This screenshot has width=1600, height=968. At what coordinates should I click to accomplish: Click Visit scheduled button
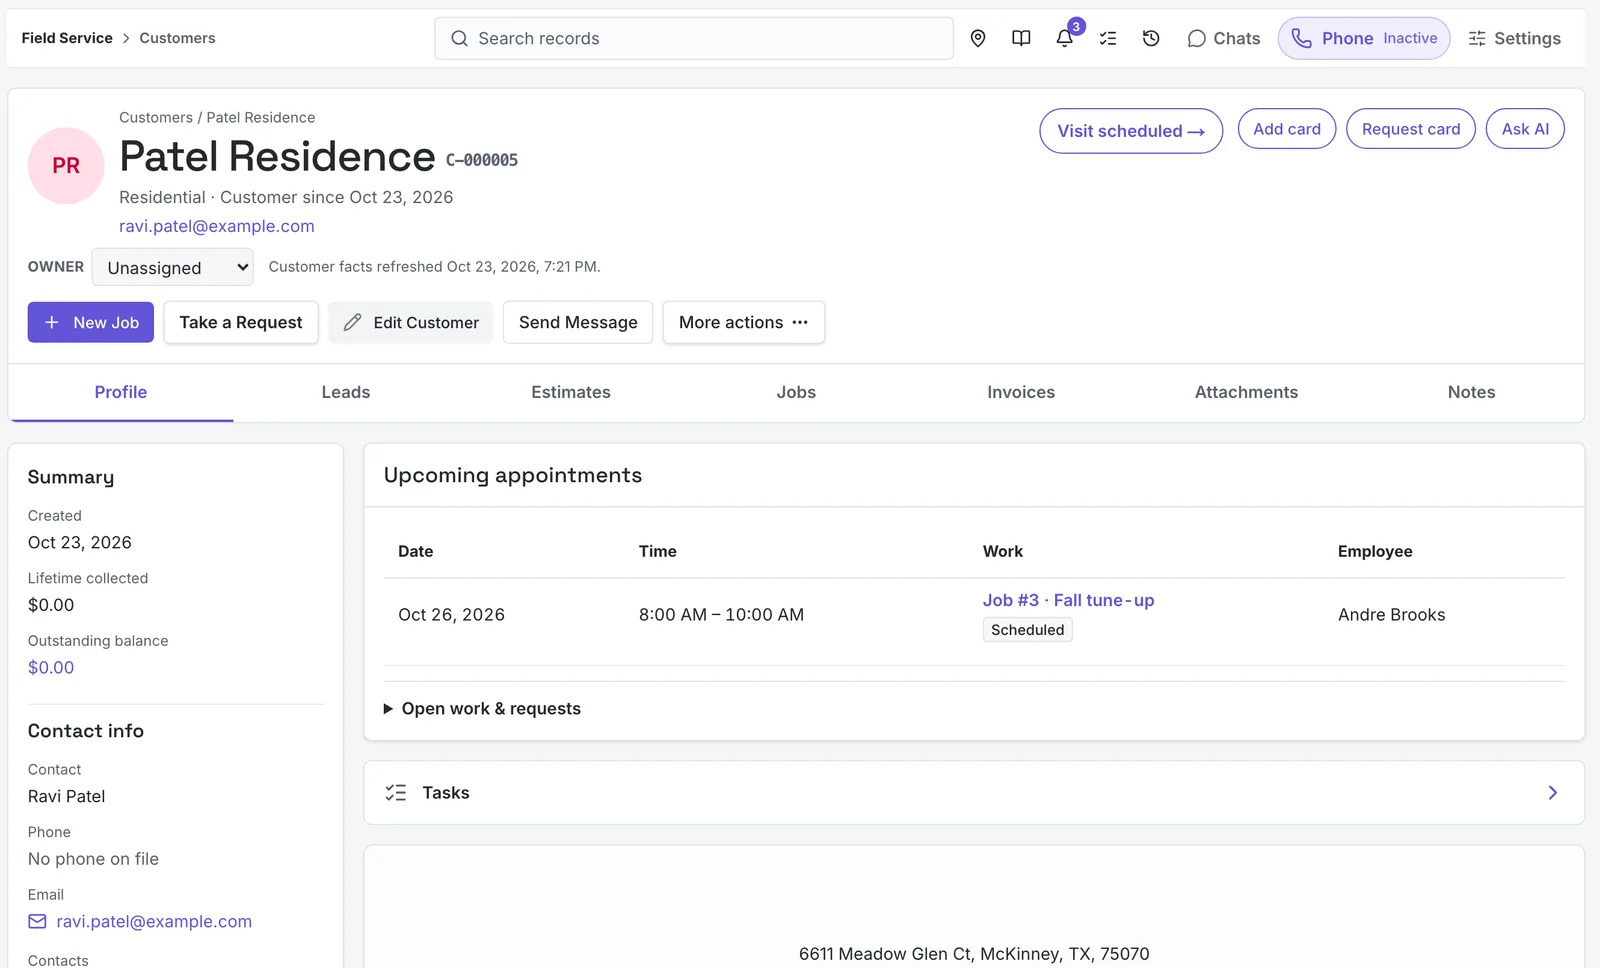click(1131, 131)
